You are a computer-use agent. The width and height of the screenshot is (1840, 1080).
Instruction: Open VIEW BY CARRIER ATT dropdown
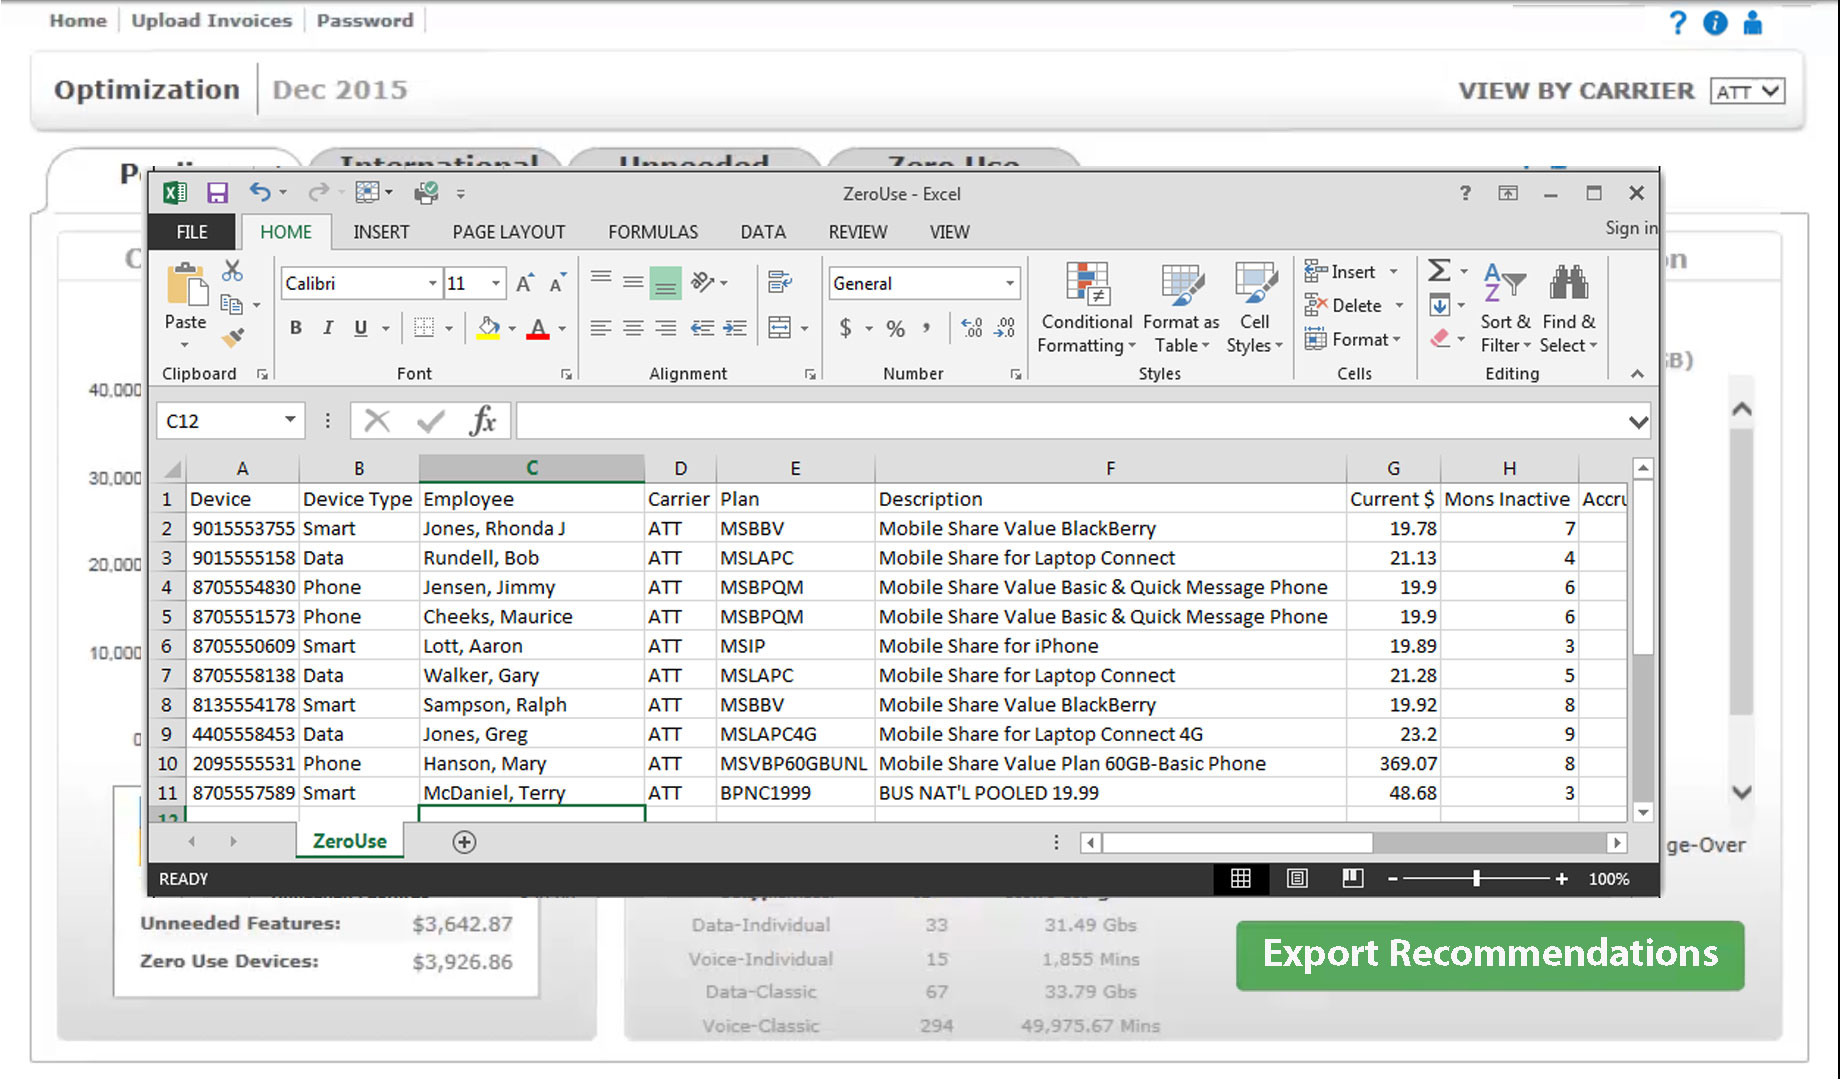pos(1747,91)
